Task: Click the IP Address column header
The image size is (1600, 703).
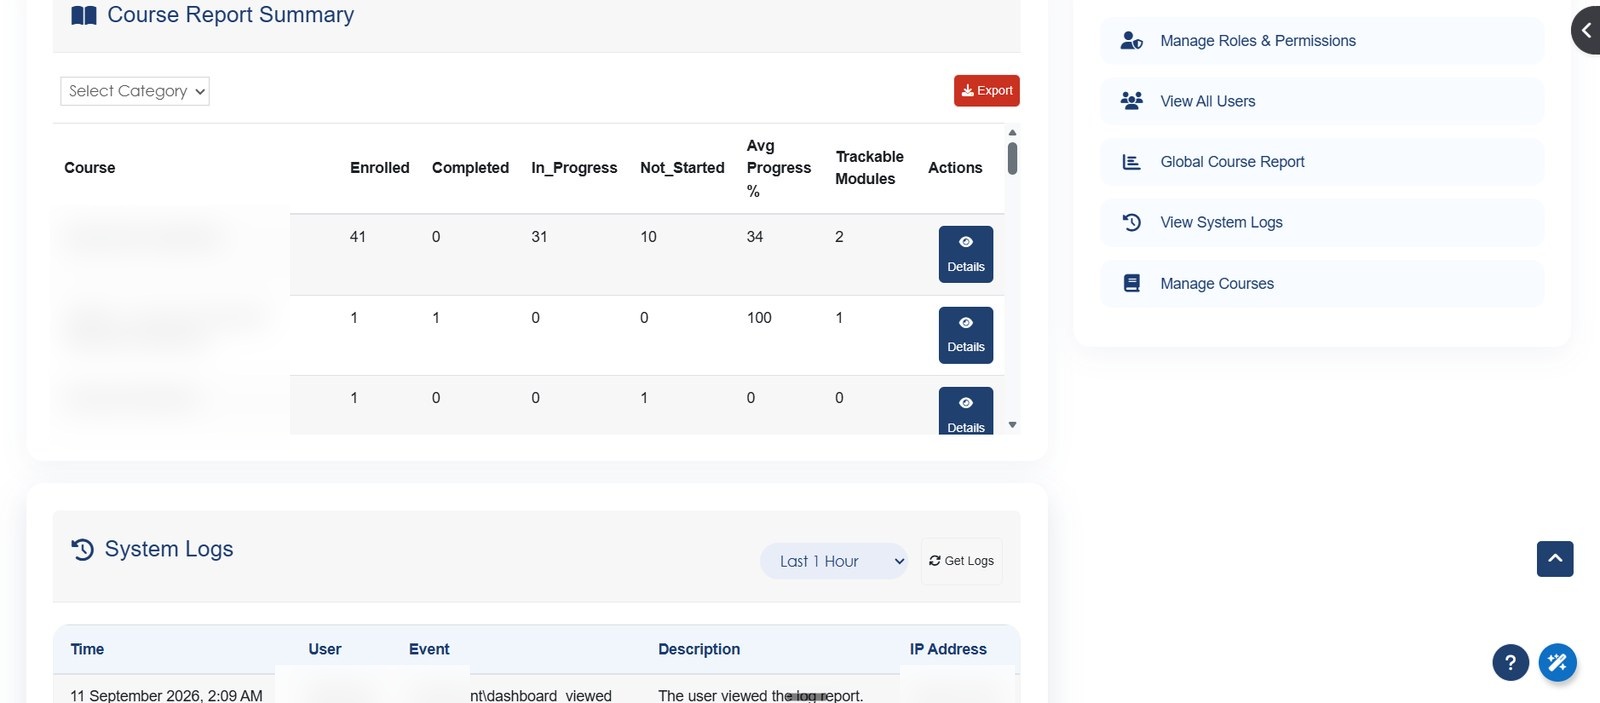Action: point(948,649)
